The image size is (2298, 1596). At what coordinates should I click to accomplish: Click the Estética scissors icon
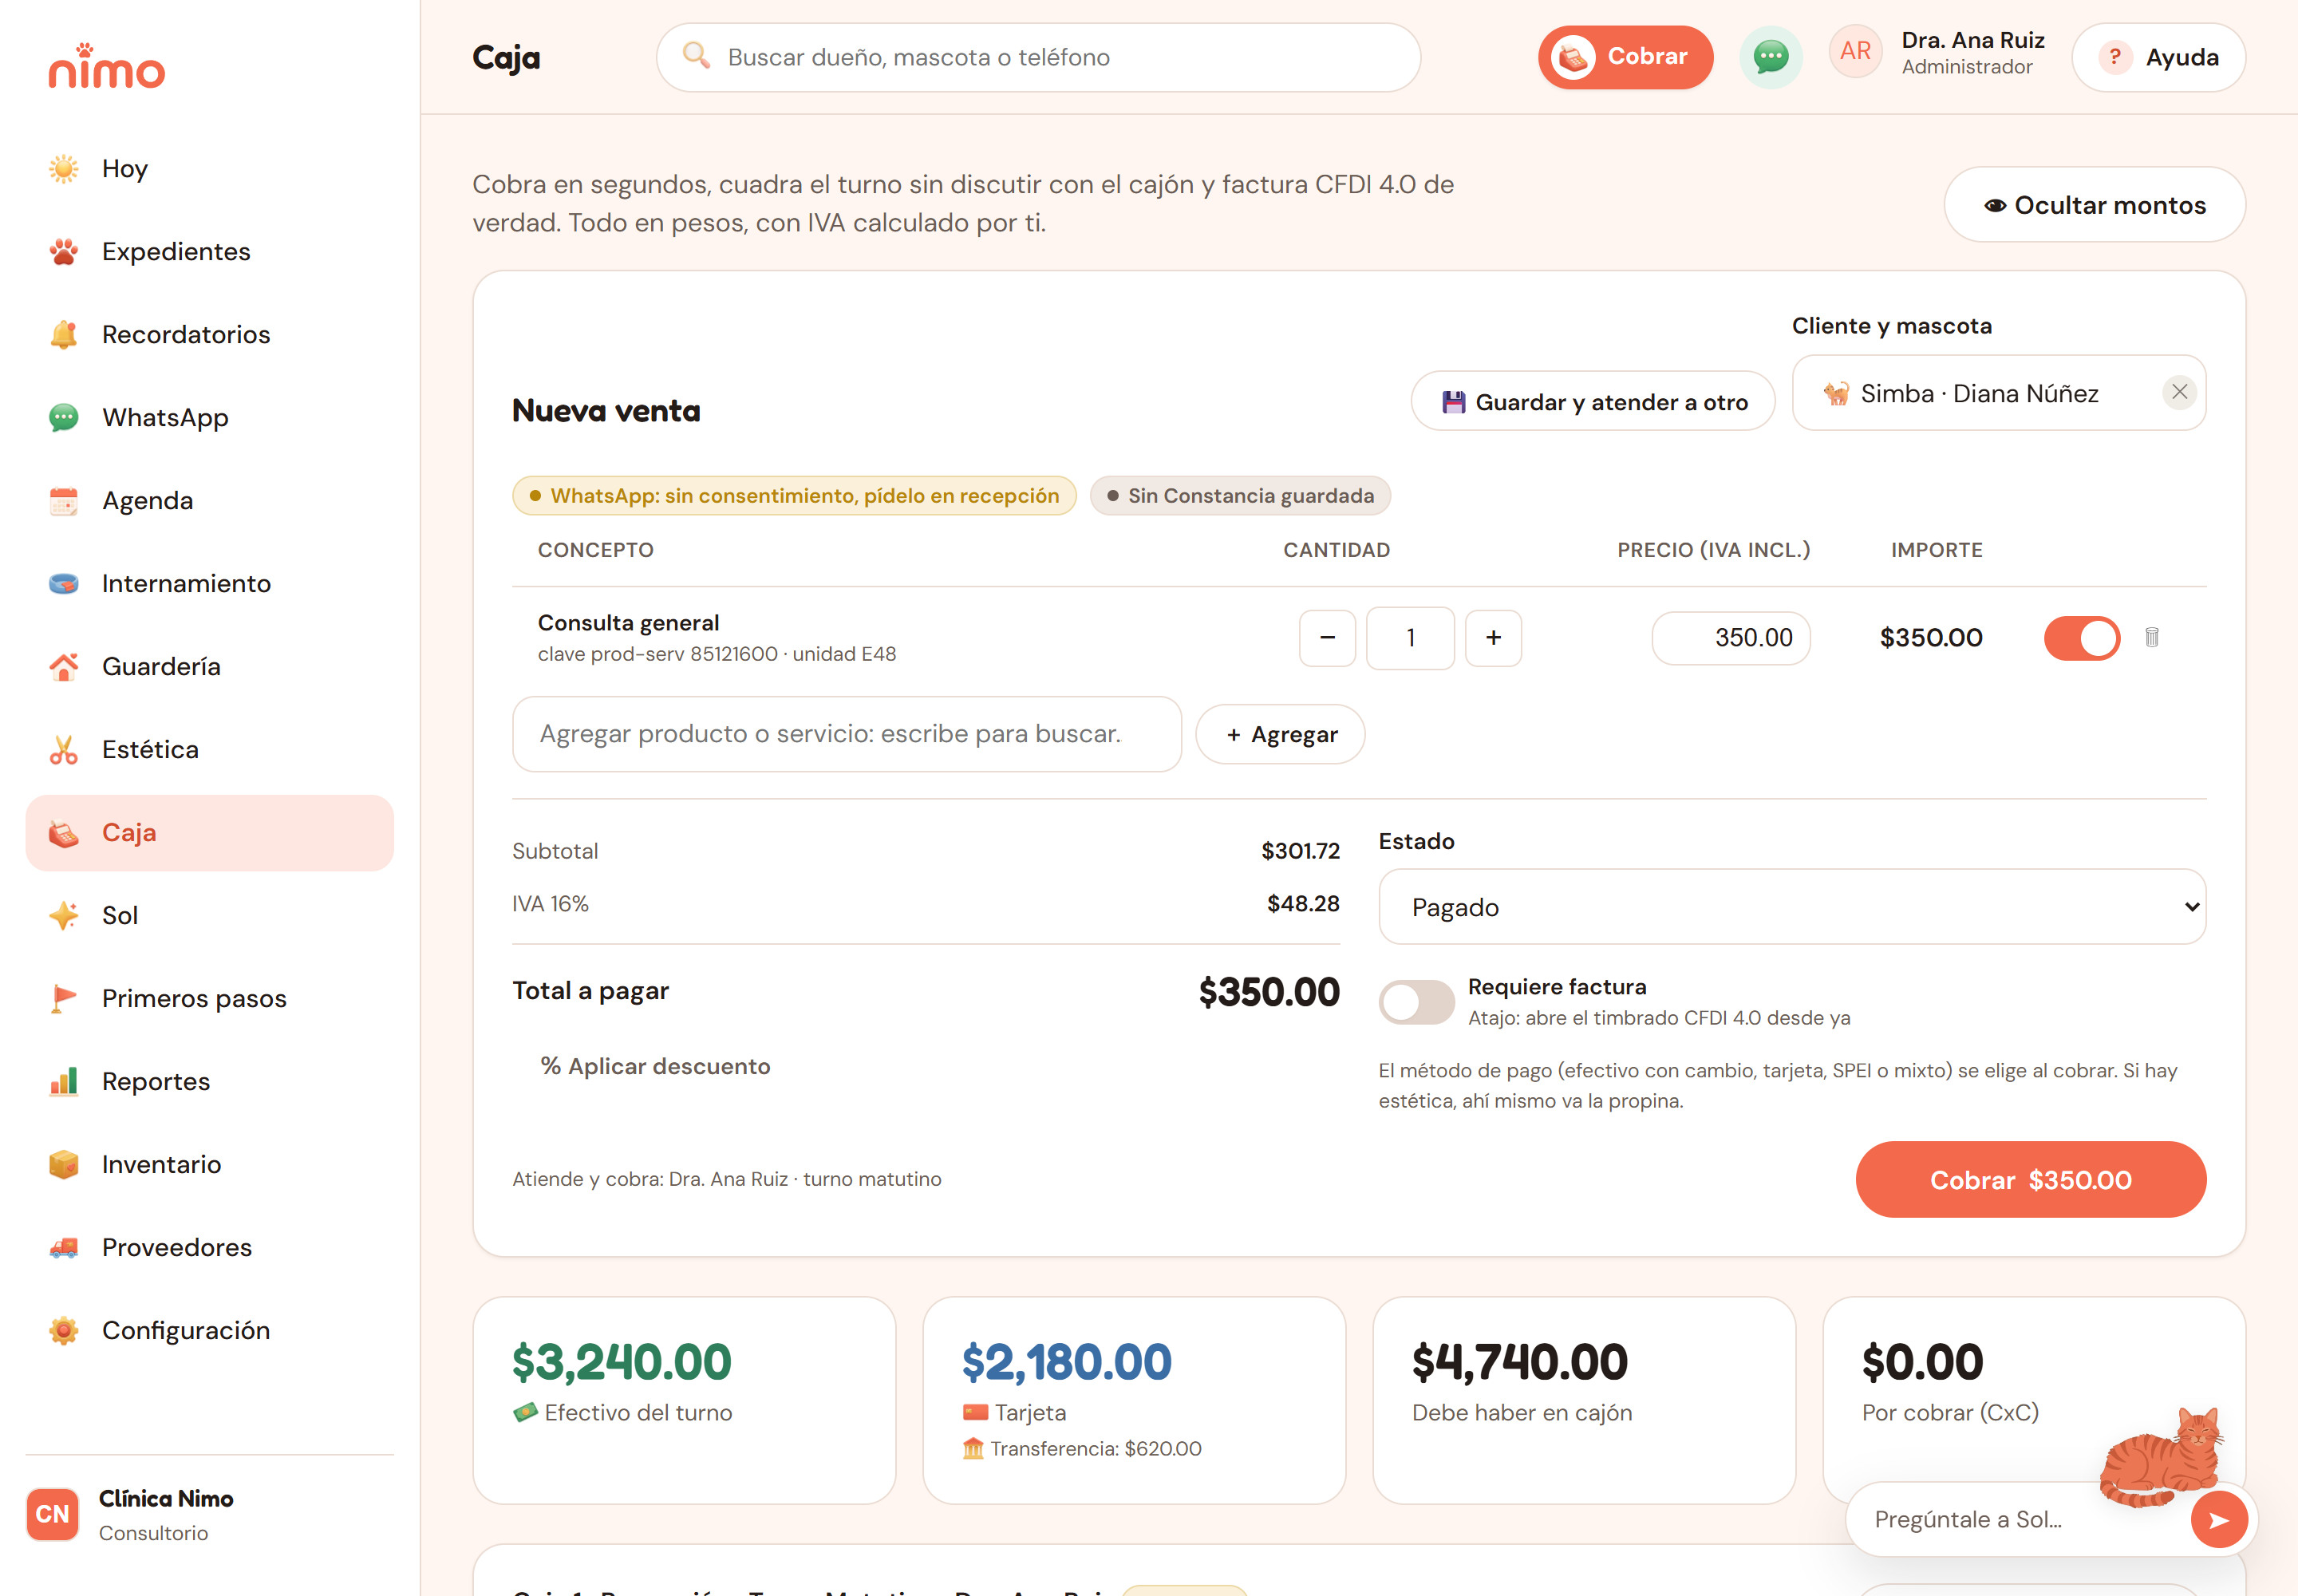[x=64, y=749]
